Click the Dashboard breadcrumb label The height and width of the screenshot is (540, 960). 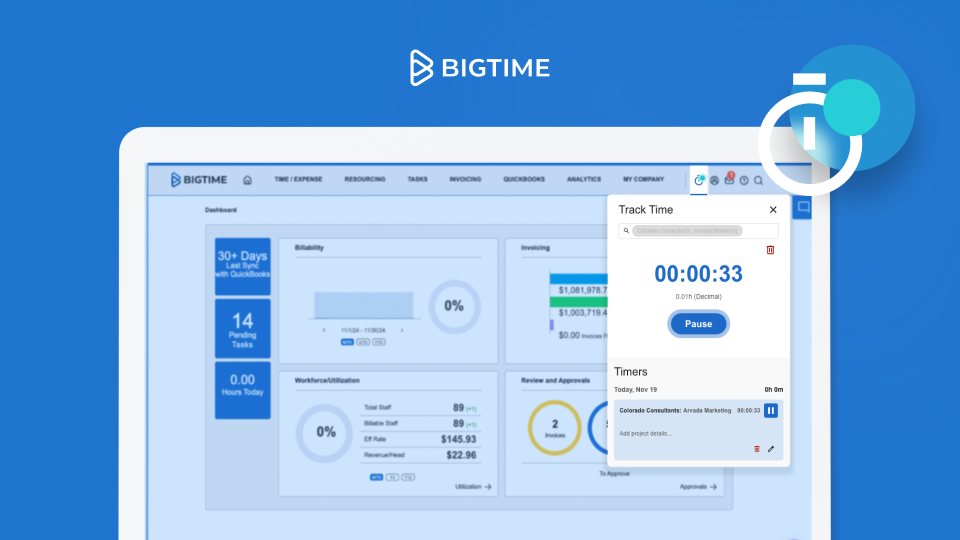(220, 210)
